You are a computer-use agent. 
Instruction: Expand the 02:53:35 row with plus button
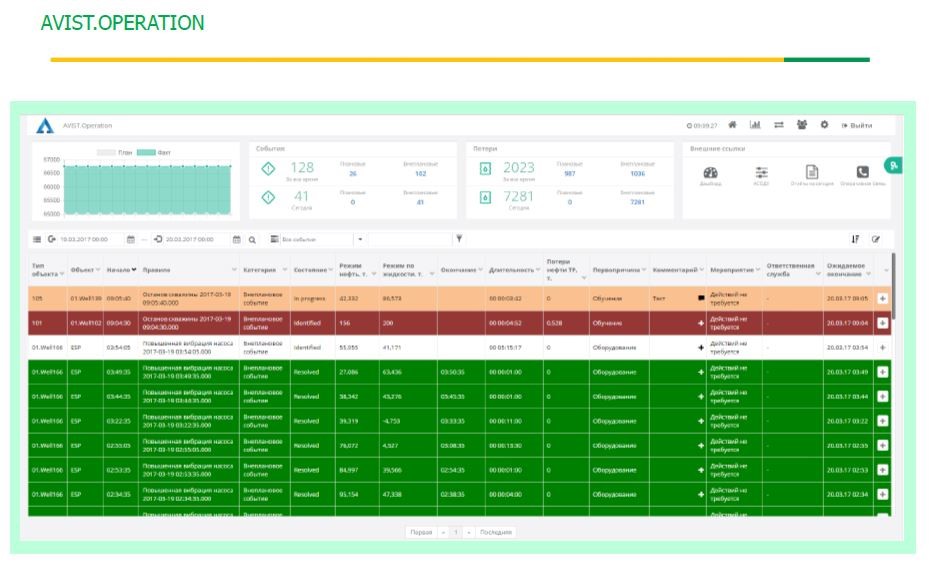point(882,470)
